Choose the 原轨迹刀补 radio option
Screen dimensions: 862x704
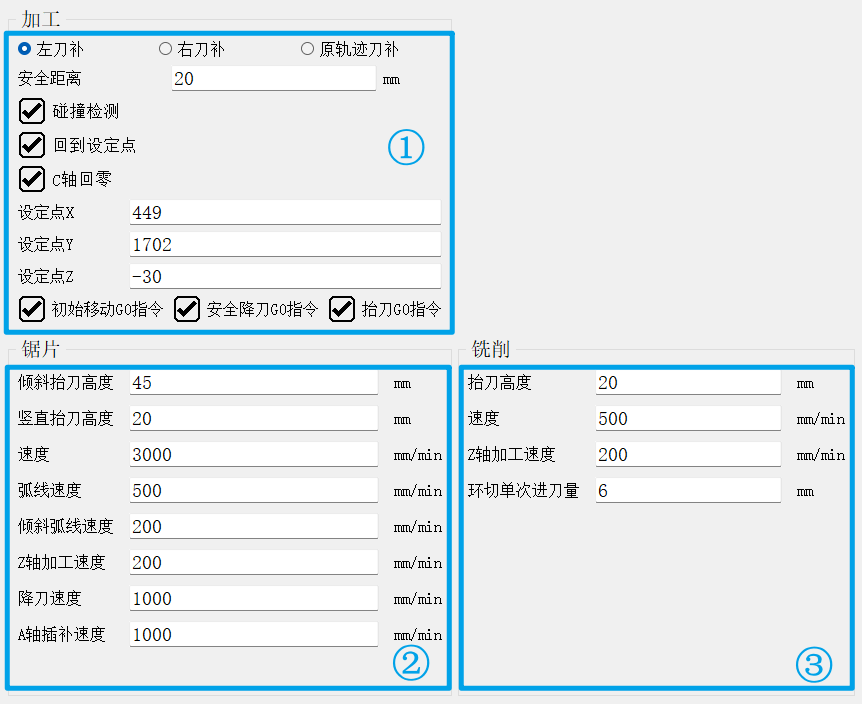pos(307,49)
